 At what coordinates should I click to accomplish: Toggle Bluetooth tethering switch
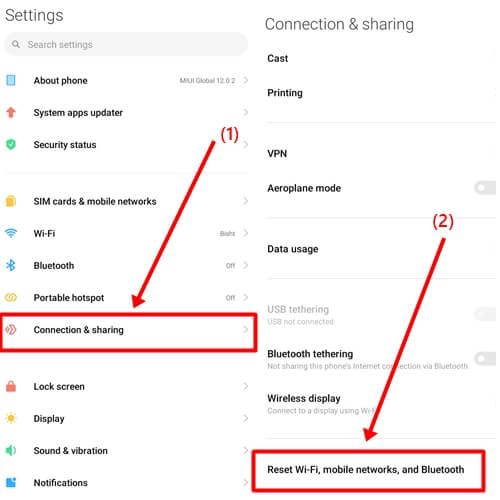coord(485,359)
